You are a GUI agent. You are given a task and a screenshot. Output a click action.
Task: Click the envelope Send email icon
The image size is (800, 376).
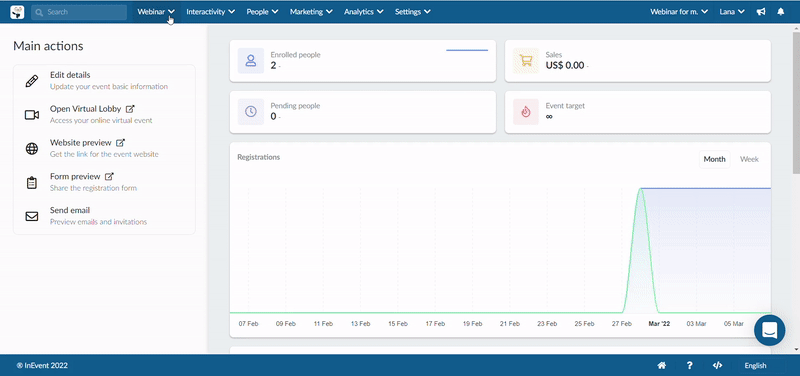tap(32, 216)
